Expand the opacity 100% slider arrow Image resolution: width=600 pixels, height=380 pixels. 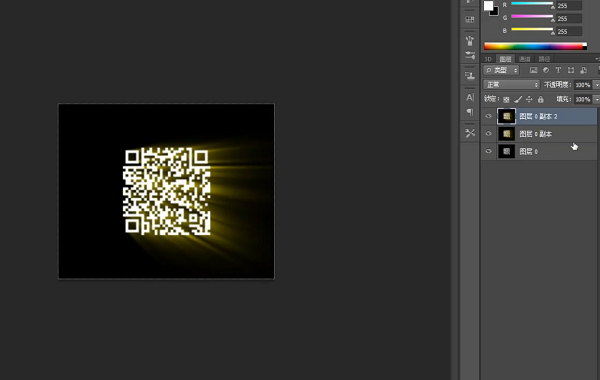click(x=596, y=85)
